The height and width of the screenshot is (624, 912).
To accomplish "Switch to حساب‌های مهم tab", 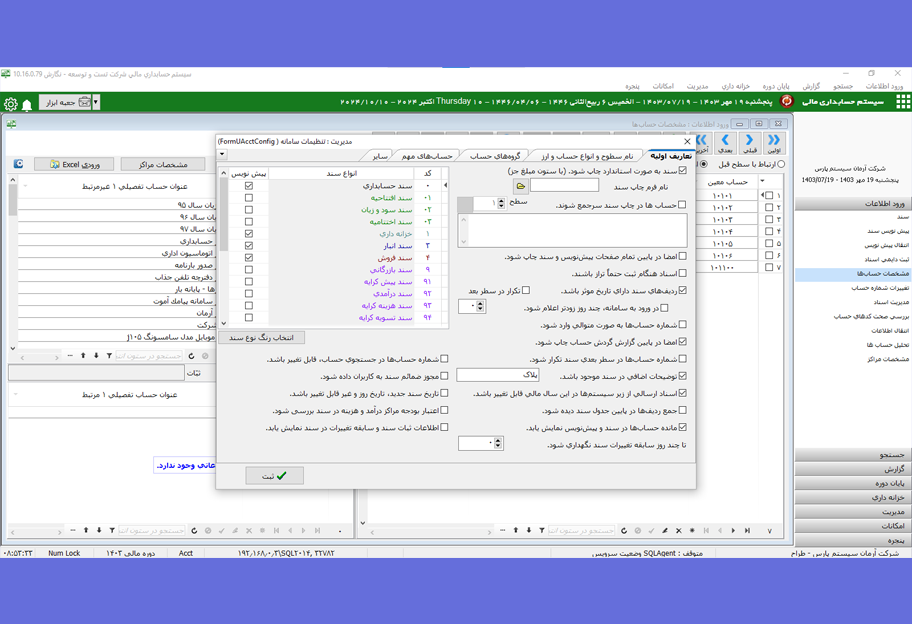I will tap(427, 156).
